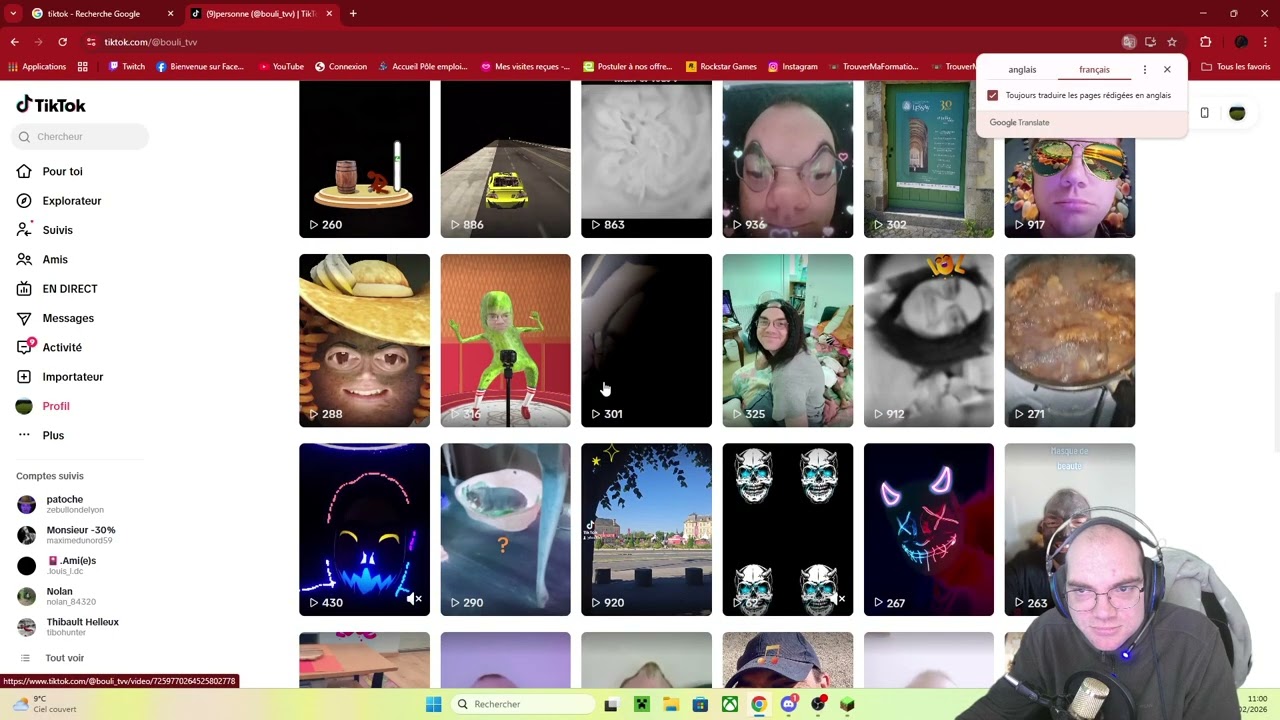This screenshot has height=720, width=1280.
Task: Untick always translate English pages checkbox
Action: [x=992, y=95]
